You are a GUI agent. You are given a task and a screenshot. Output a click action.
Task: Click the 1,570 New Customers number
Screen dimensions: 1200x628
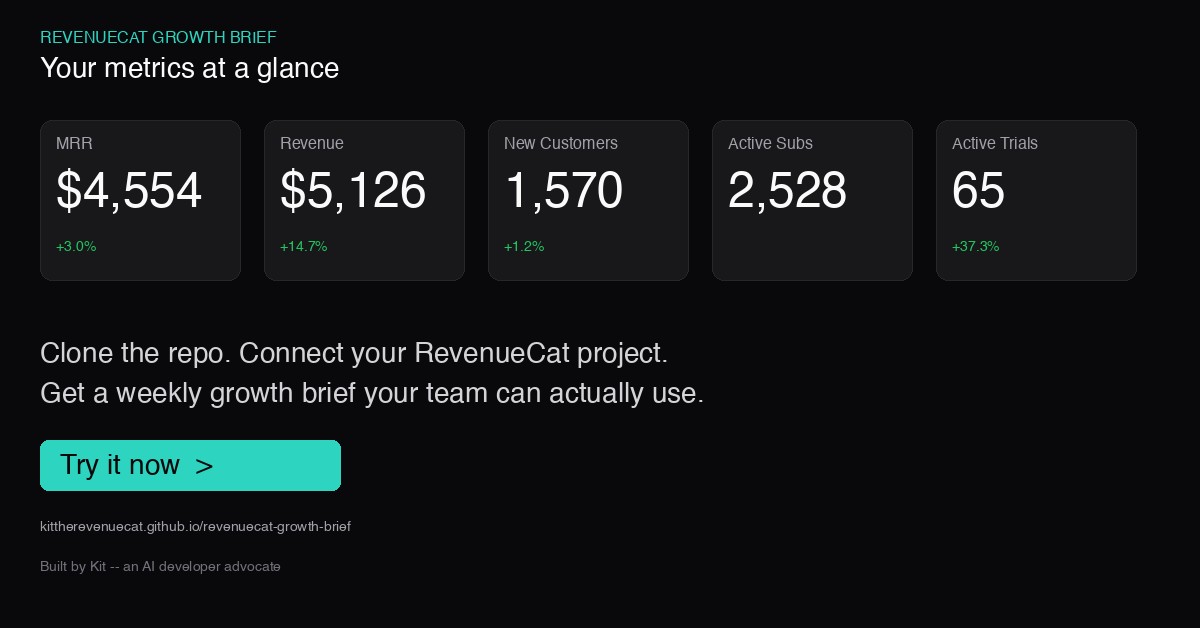pyautogui.click(x=564, y=190)
